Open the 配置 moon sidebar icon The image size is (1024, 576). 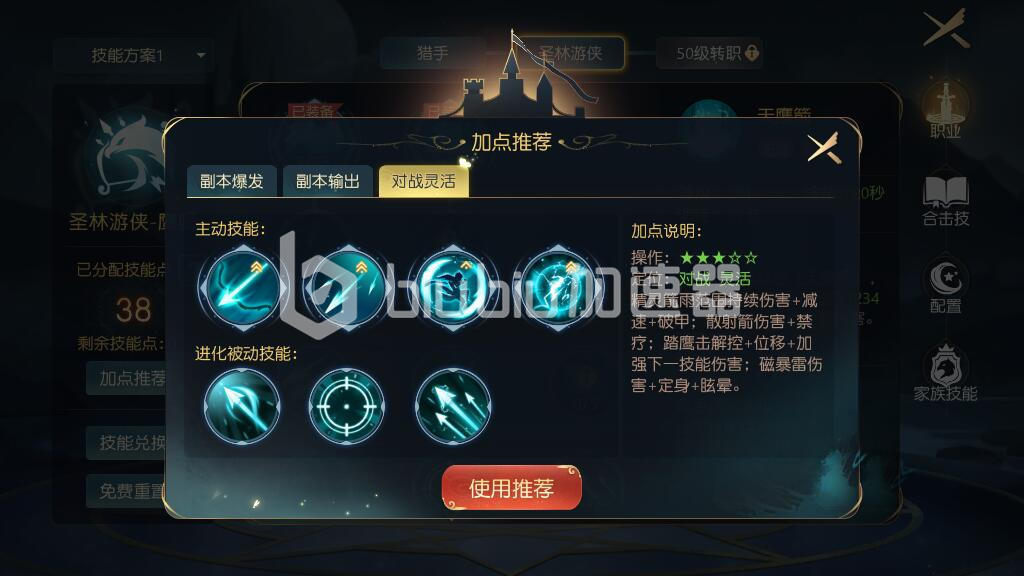click(x=946, y=286)
